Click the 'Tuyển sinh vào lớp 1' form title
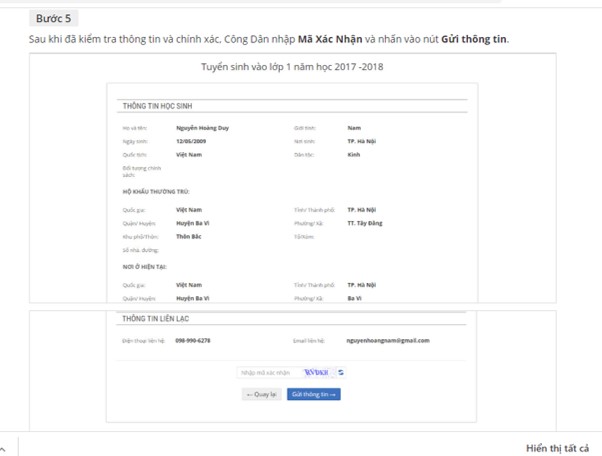The height and width of the screenshot is (456, 602). coord(292,66)
